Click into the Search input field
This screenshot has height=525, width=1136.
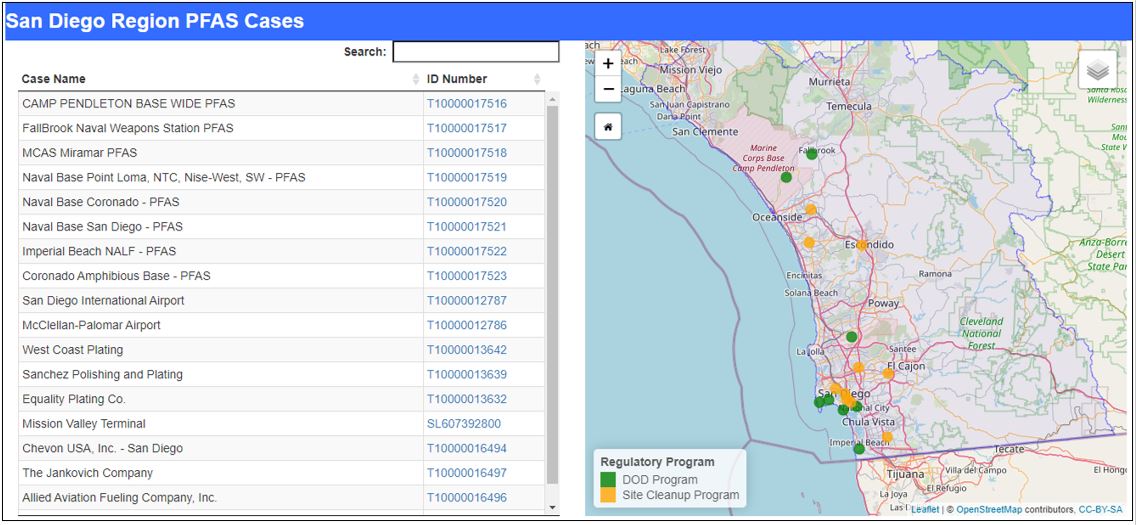(475, 52)
